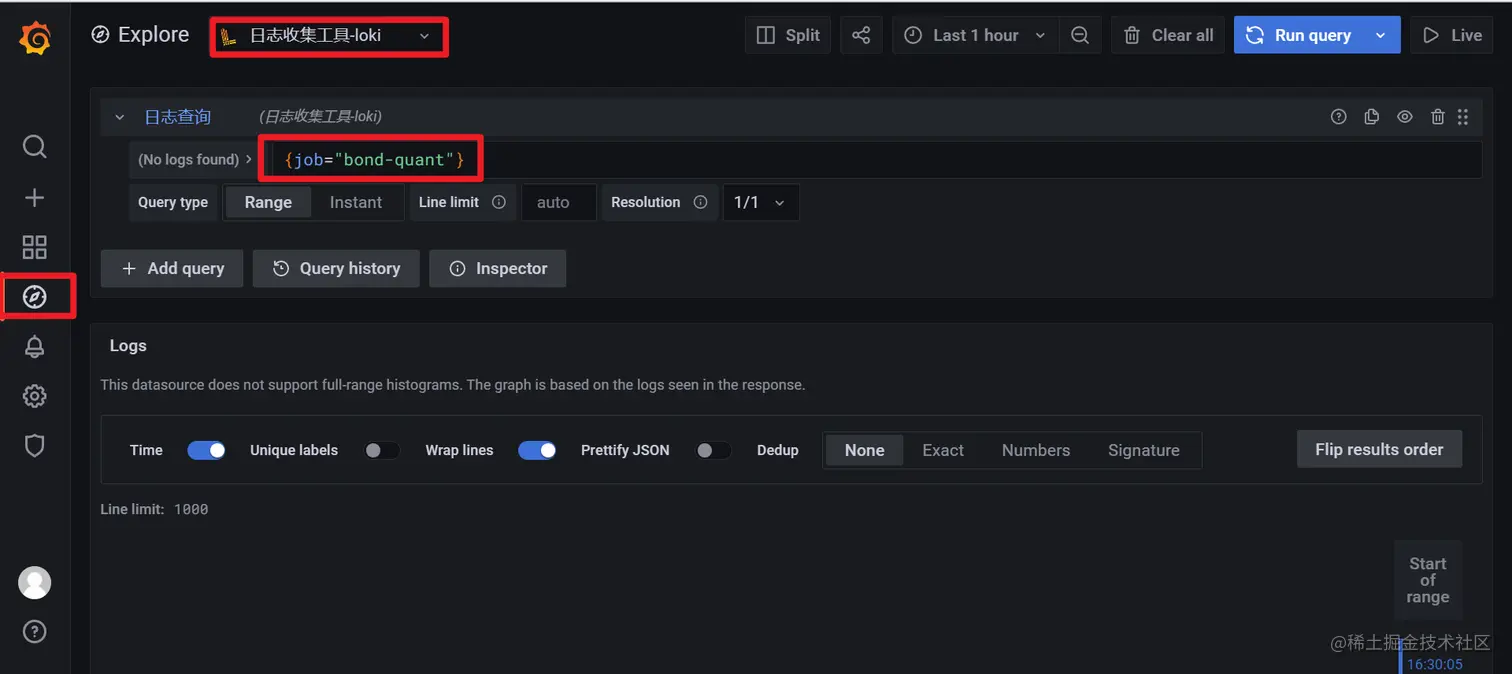
Task: Toggle the Wrap lines switch
Action: (x=537, y=450)
